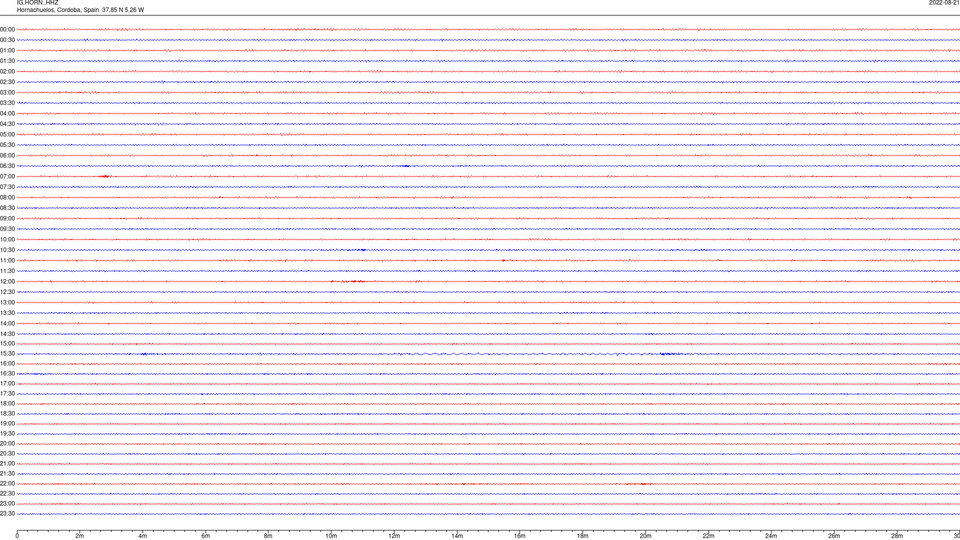The width and height of the screenshot is (960, 540).
Task: Select the 12:00 trace time label
Action: [x=7, y=282]
